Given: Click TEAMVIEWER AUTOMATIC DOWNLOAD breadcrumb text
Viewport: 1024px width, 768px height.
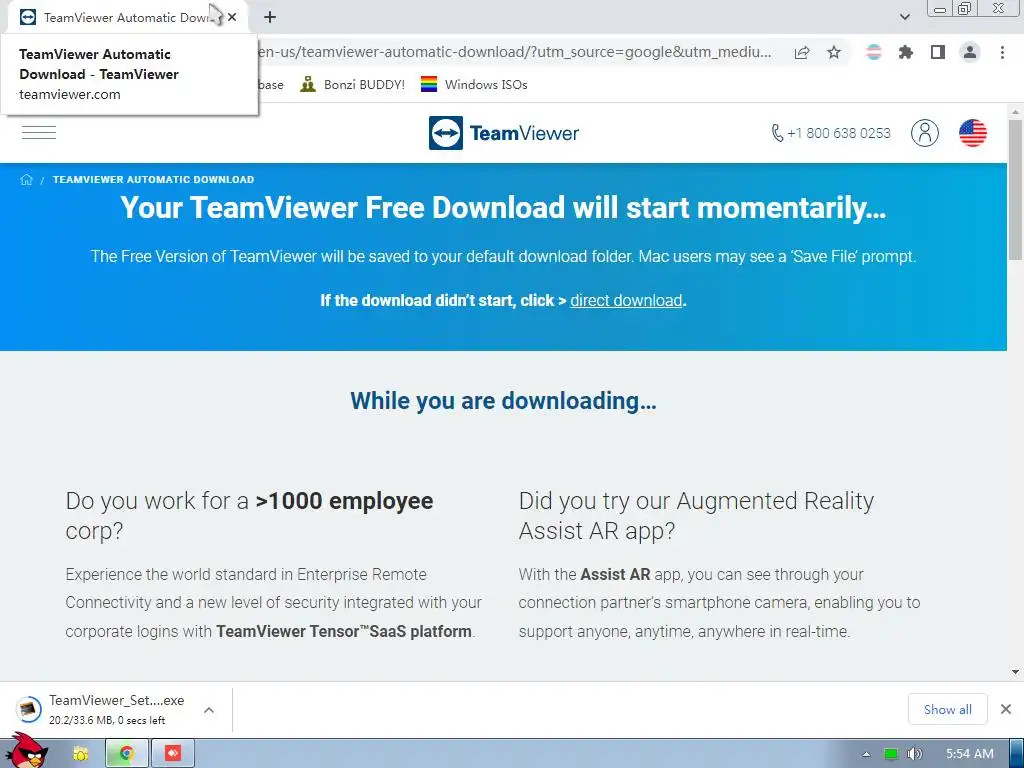Looking at the screenshot, I should 153,180.
